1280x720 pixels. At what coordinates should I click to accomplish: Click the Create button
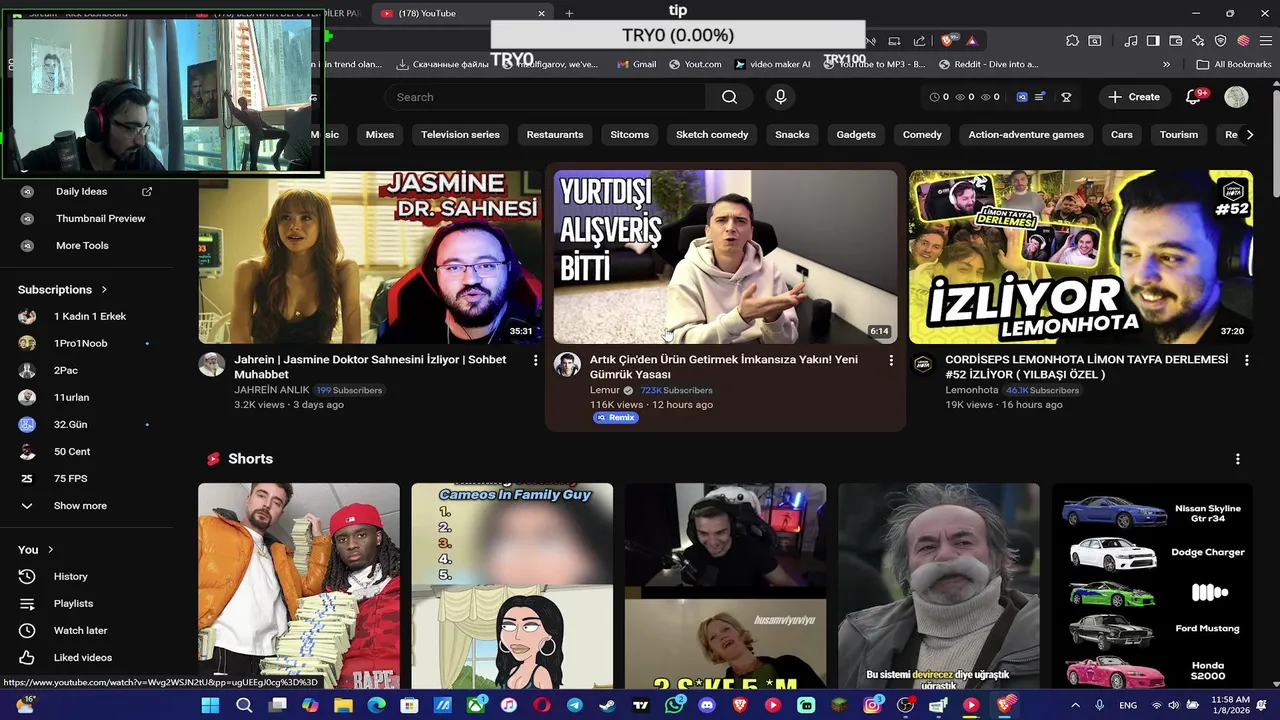pos(1134,97)
